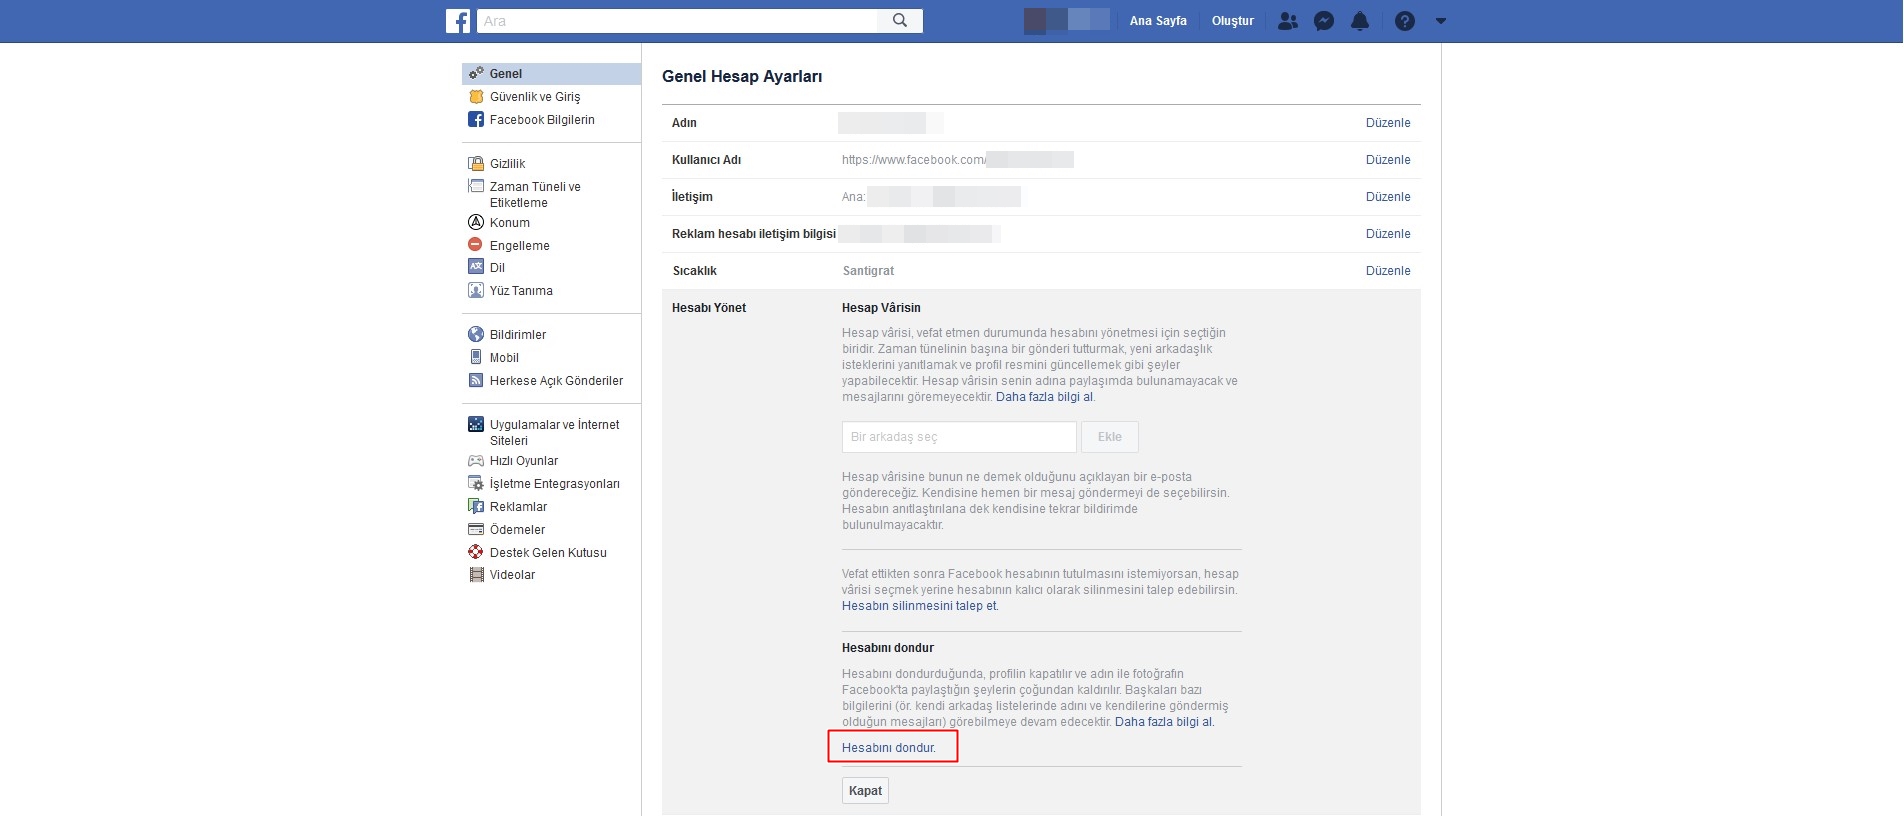The height and width of the screenshot is (816, 1904).
Task: Click the Güvenlik ve Giriş shield icon
Action: point(476,97)
